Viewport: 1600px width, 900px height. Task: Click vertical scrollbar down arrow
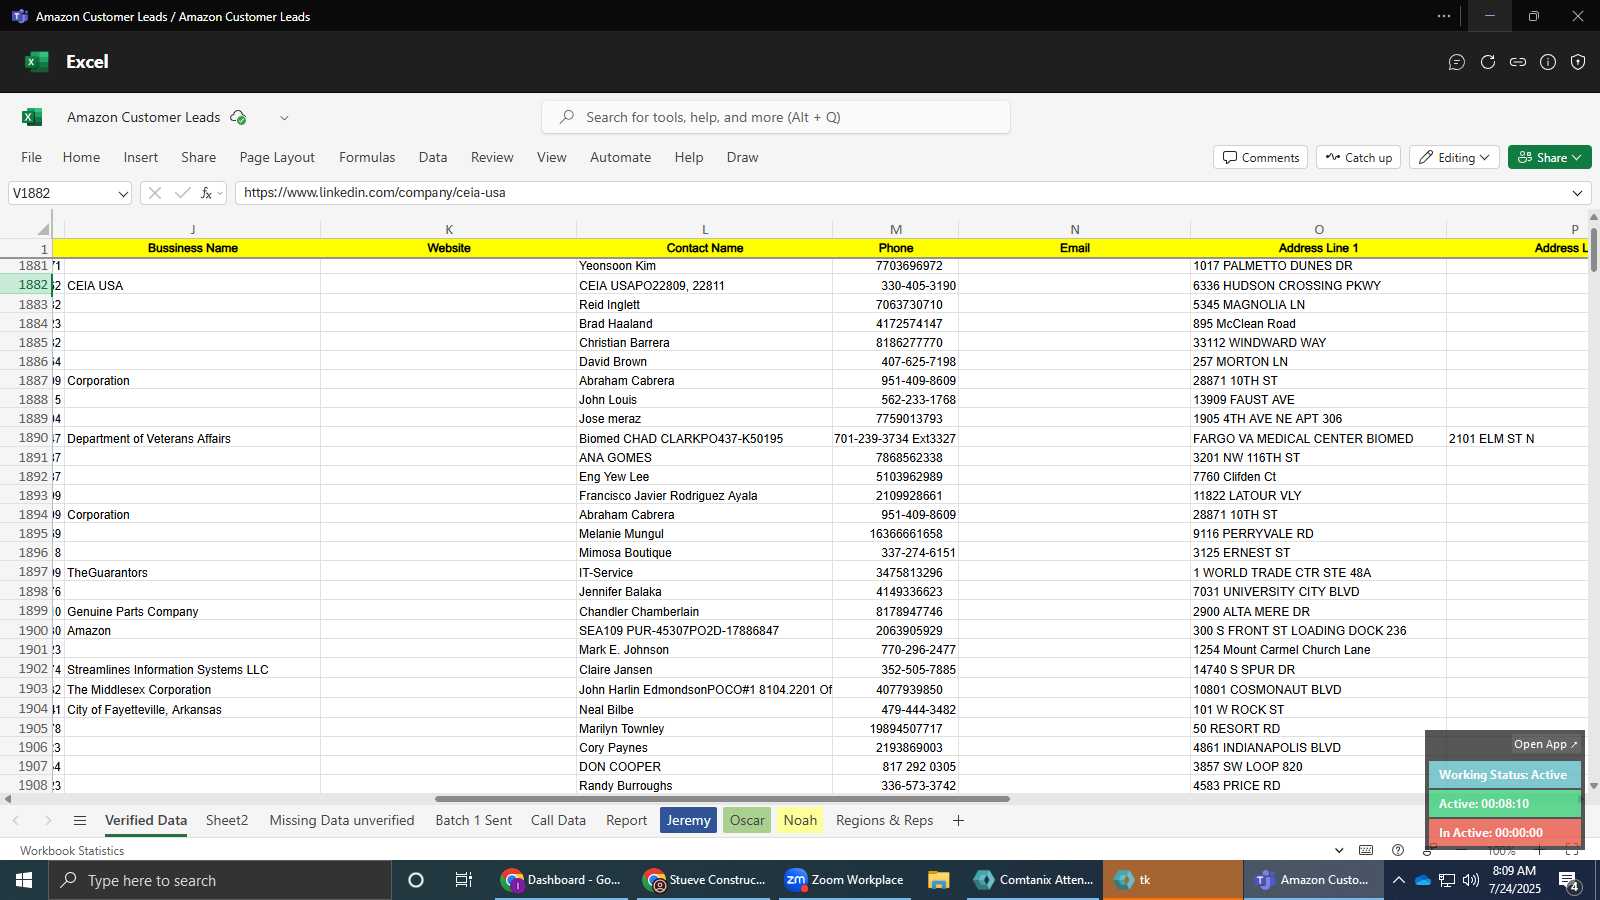[x=1593, y=786]
